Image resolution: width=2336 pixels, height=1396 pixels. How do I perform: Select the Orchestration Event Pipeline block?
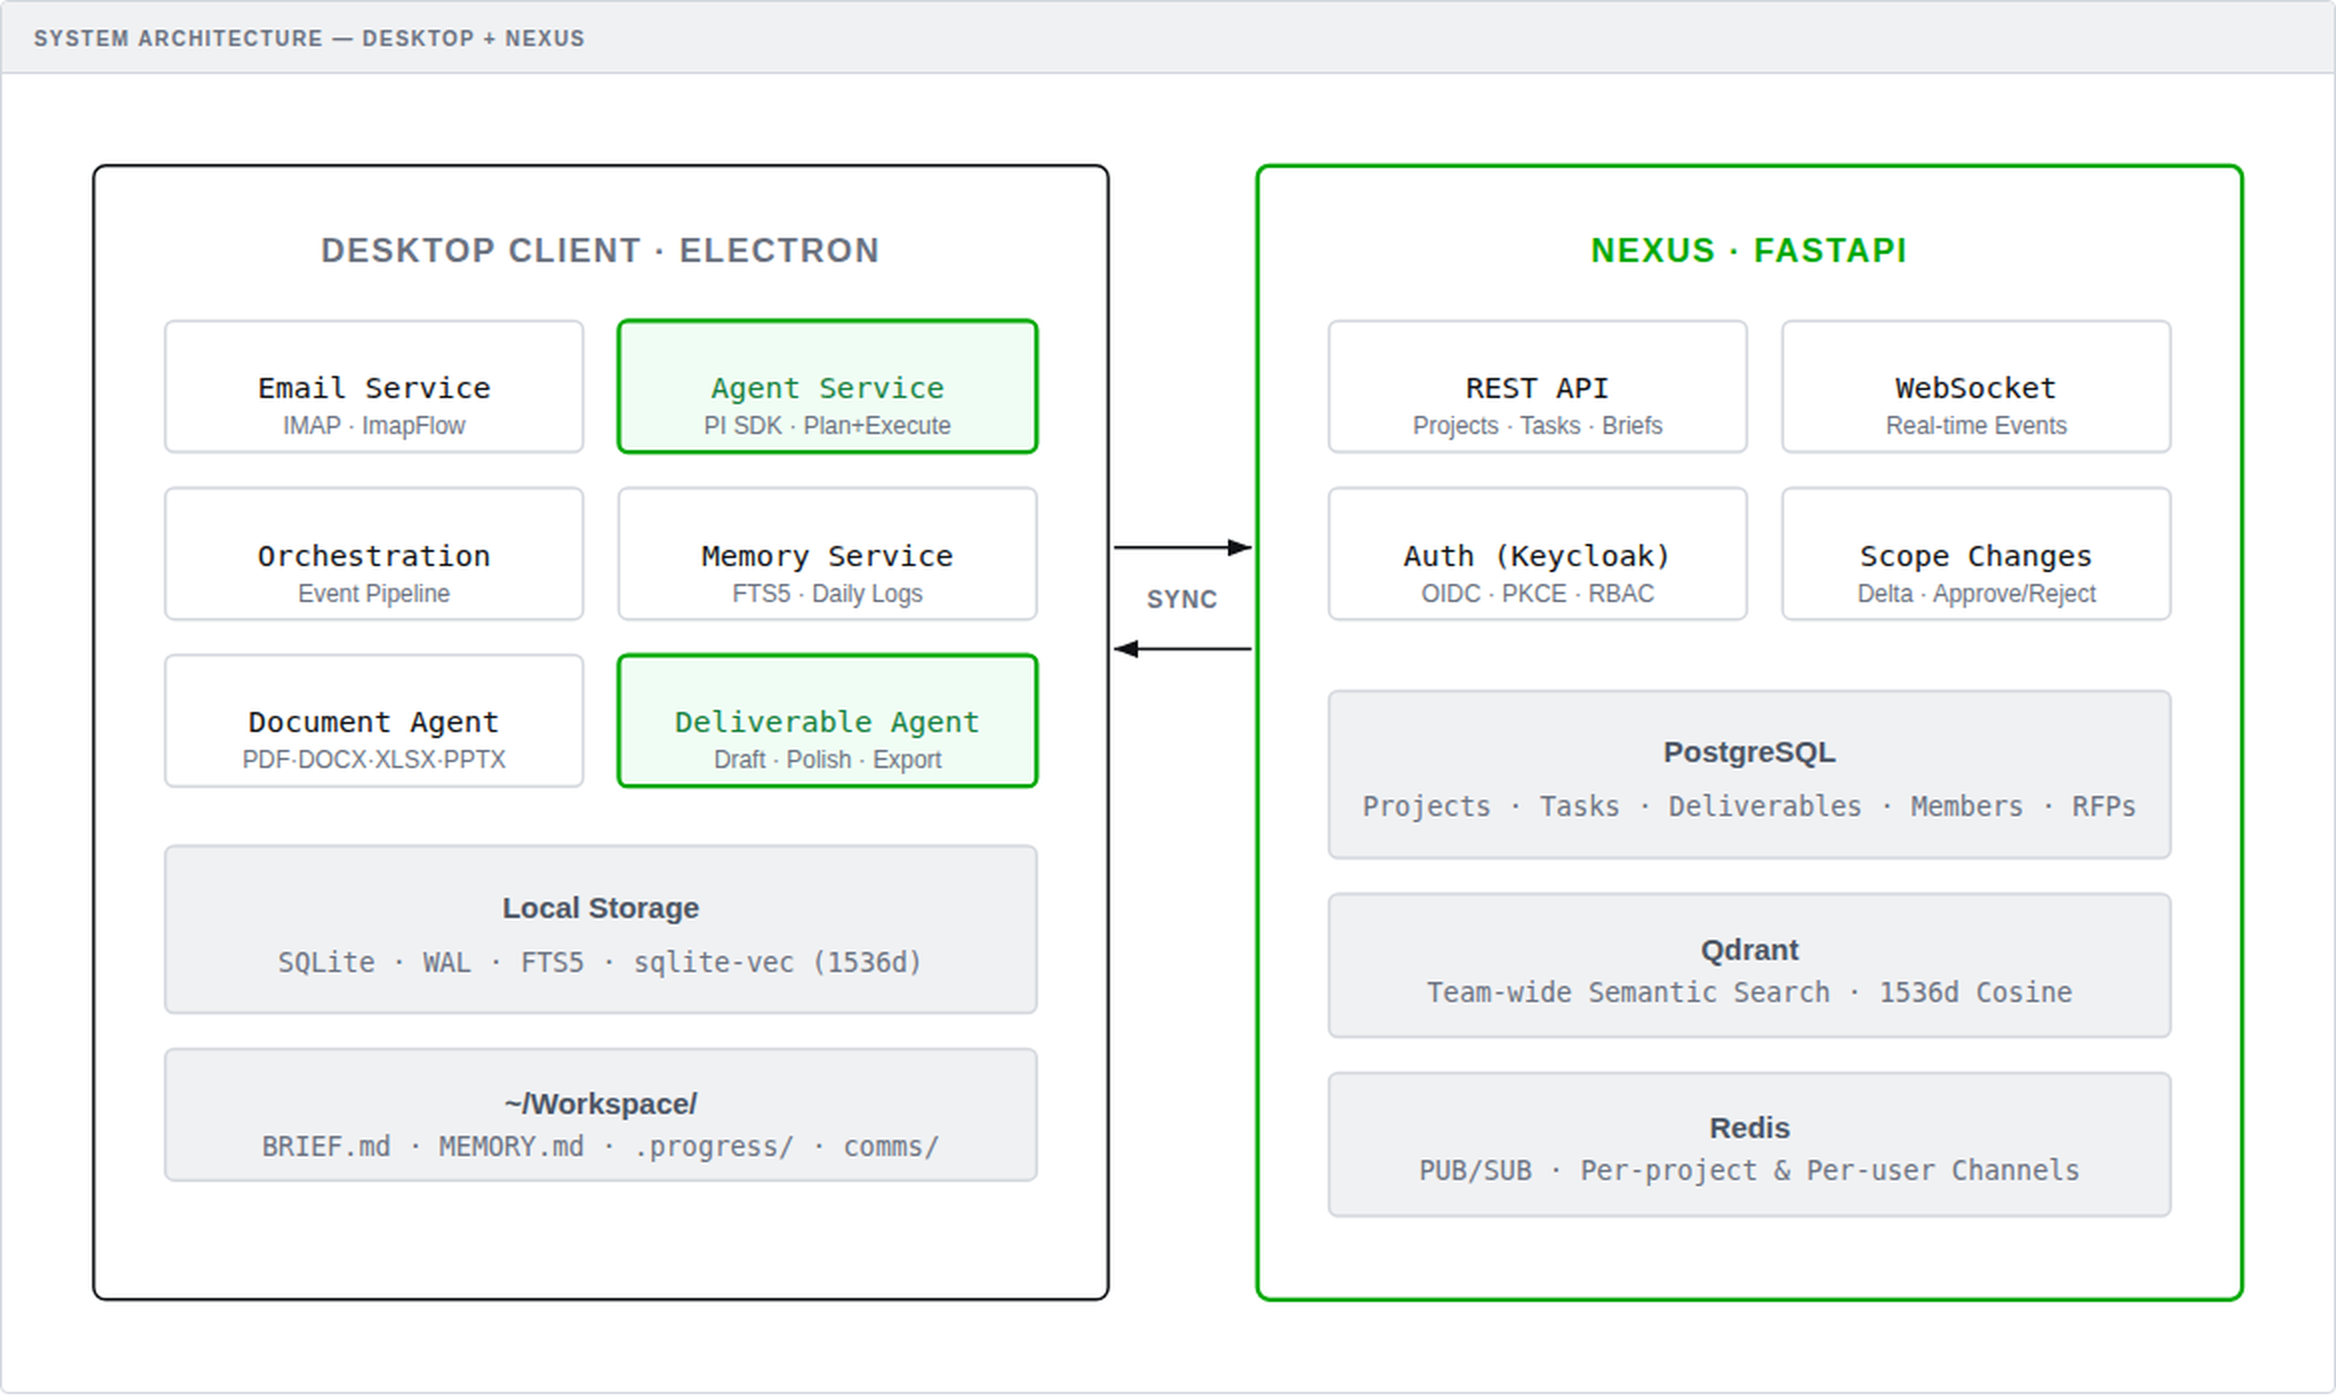[x=373, y=555]
